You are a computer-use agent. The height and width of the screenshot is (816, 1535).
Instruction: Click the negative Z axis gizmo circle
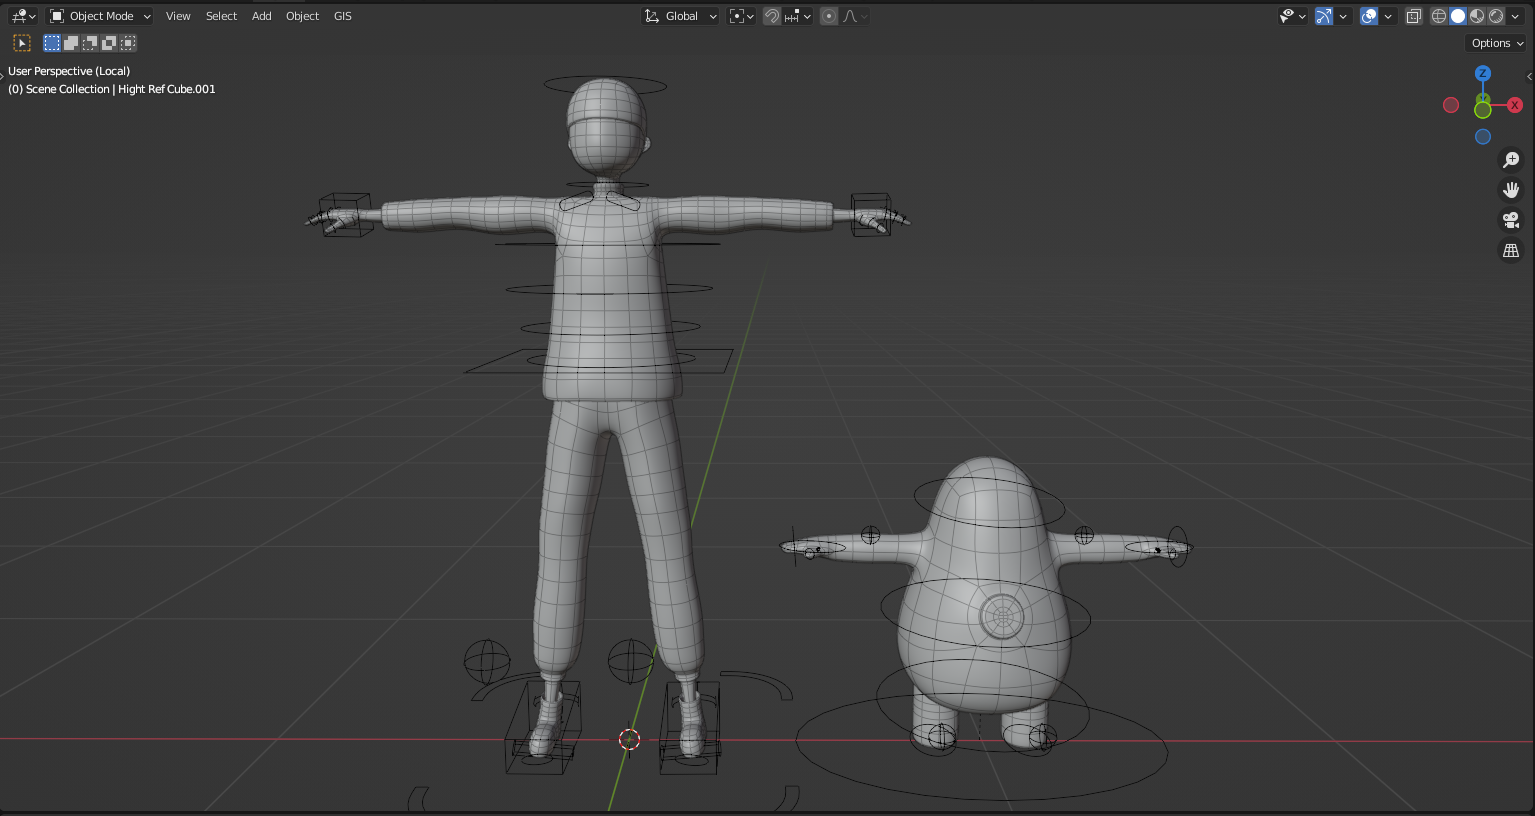tap(1483, 137)
